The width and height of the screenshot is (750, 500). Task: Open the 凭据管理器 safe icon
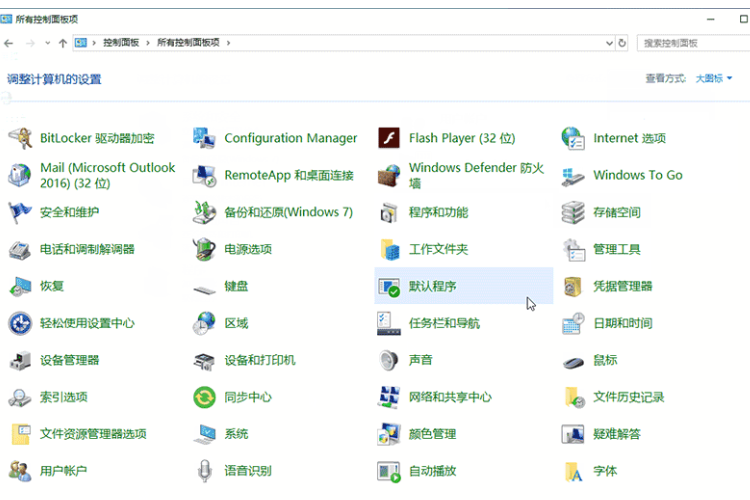573,286
